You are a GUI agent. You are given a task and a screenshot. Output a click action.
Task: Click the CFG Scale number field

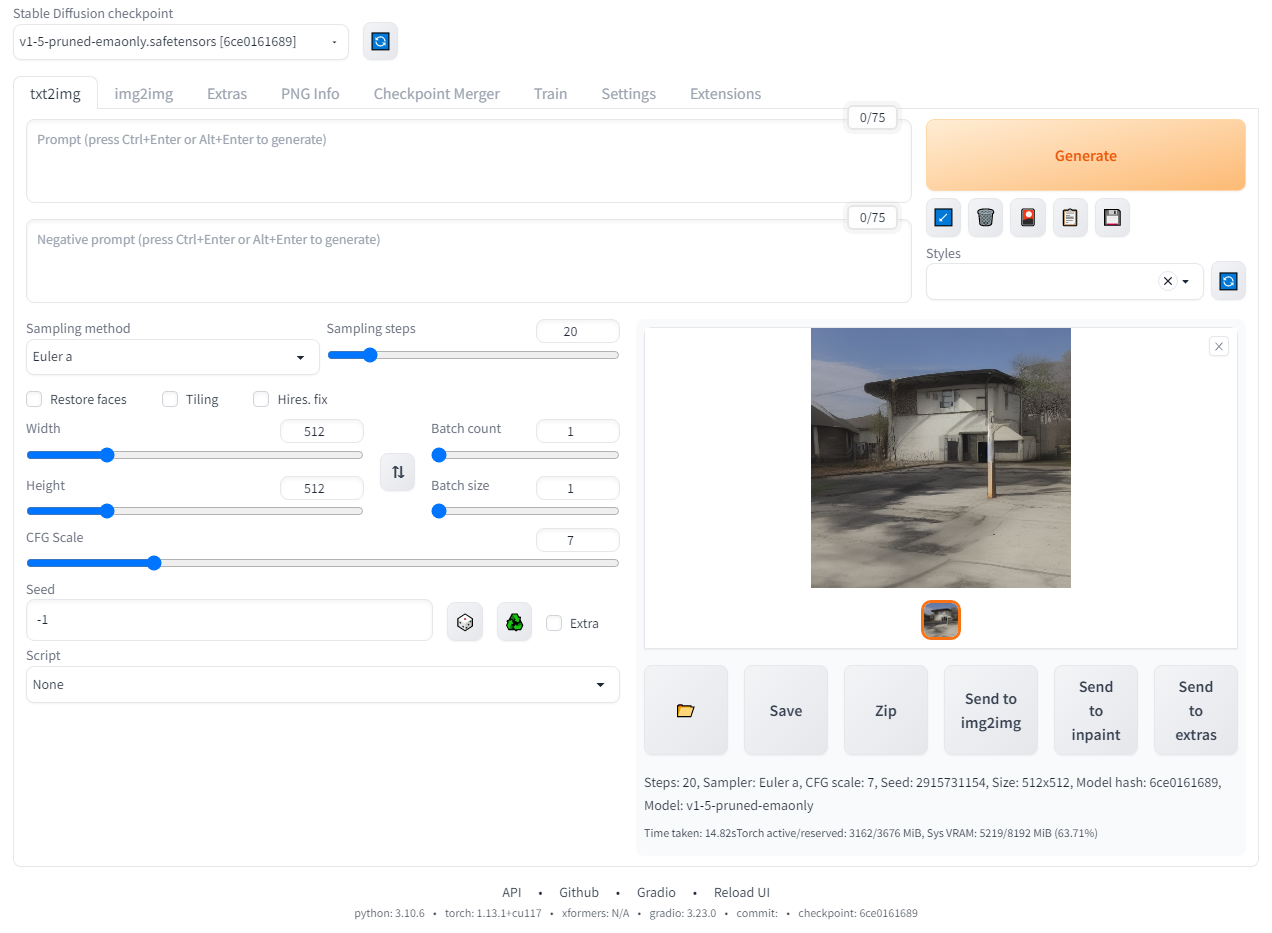[578, 540]
